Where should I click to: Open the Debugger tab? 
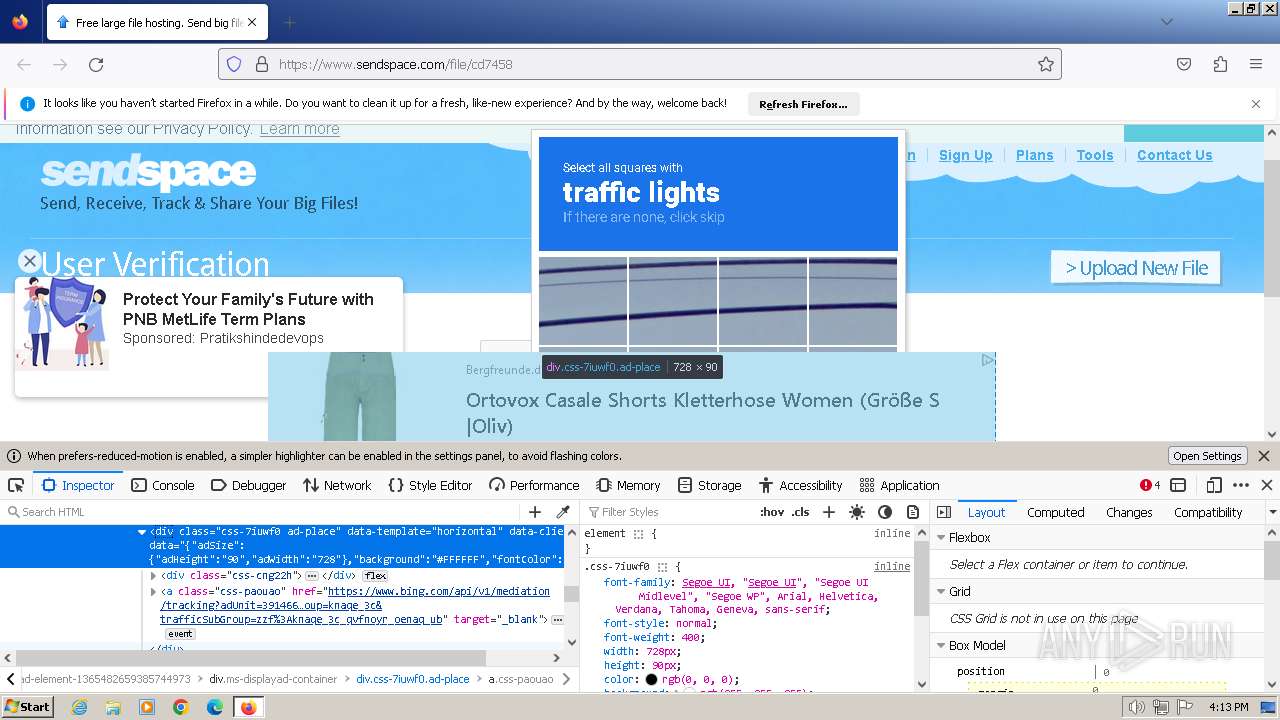coord(248,485)
